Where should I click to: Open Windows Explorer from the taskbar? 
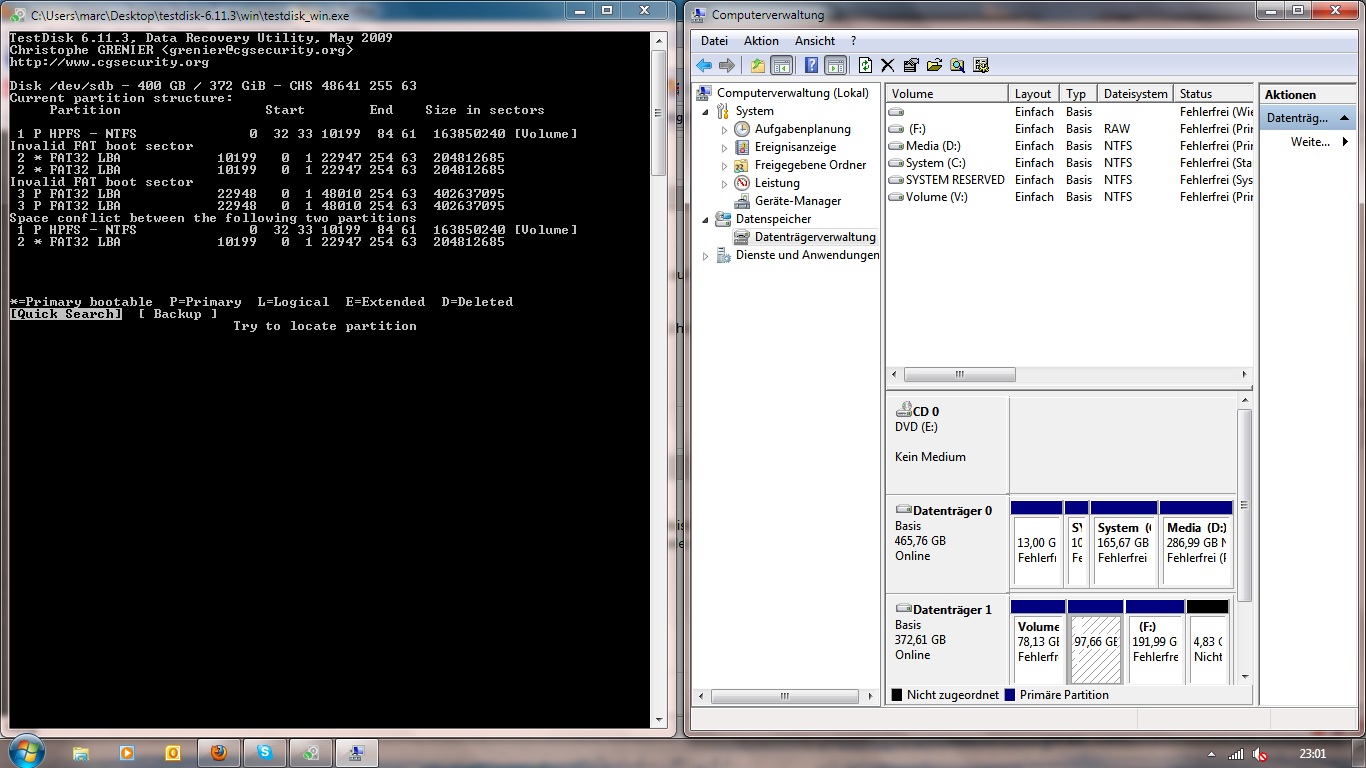coord(81,753)
